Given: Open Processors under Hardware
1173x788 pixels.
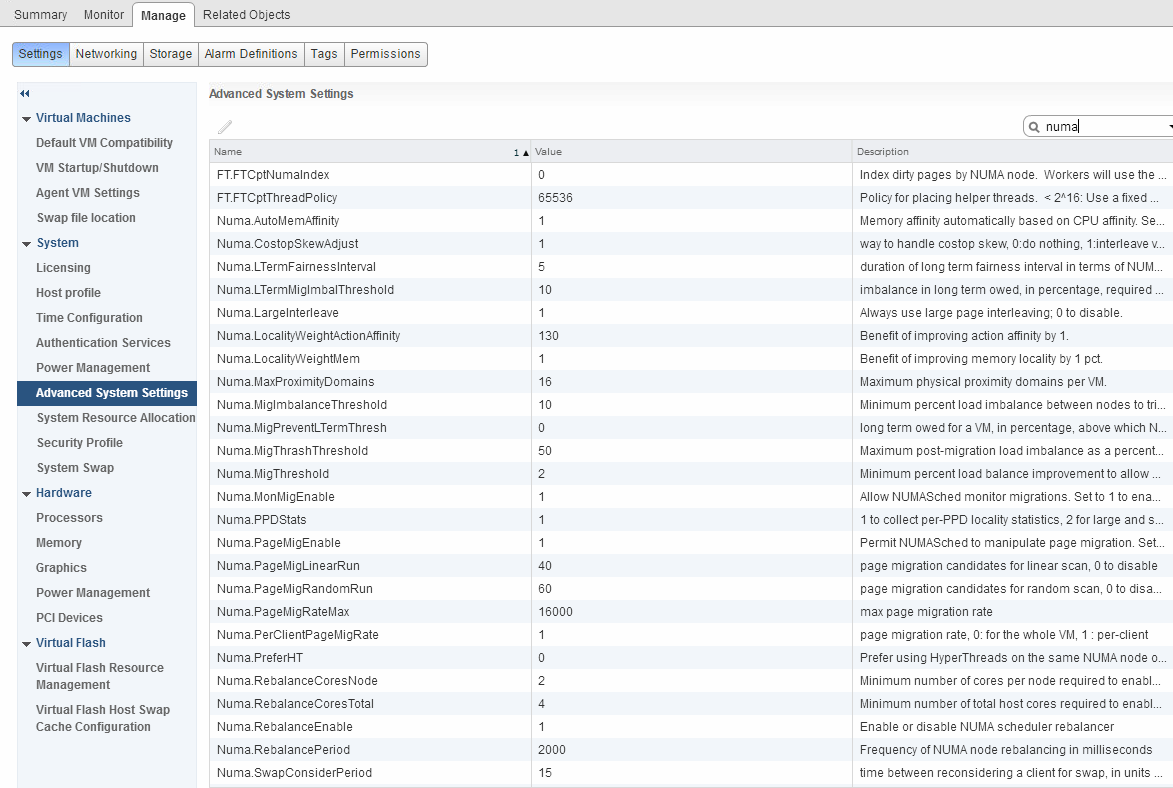Looking at the screenshot, I should [69, 518].
